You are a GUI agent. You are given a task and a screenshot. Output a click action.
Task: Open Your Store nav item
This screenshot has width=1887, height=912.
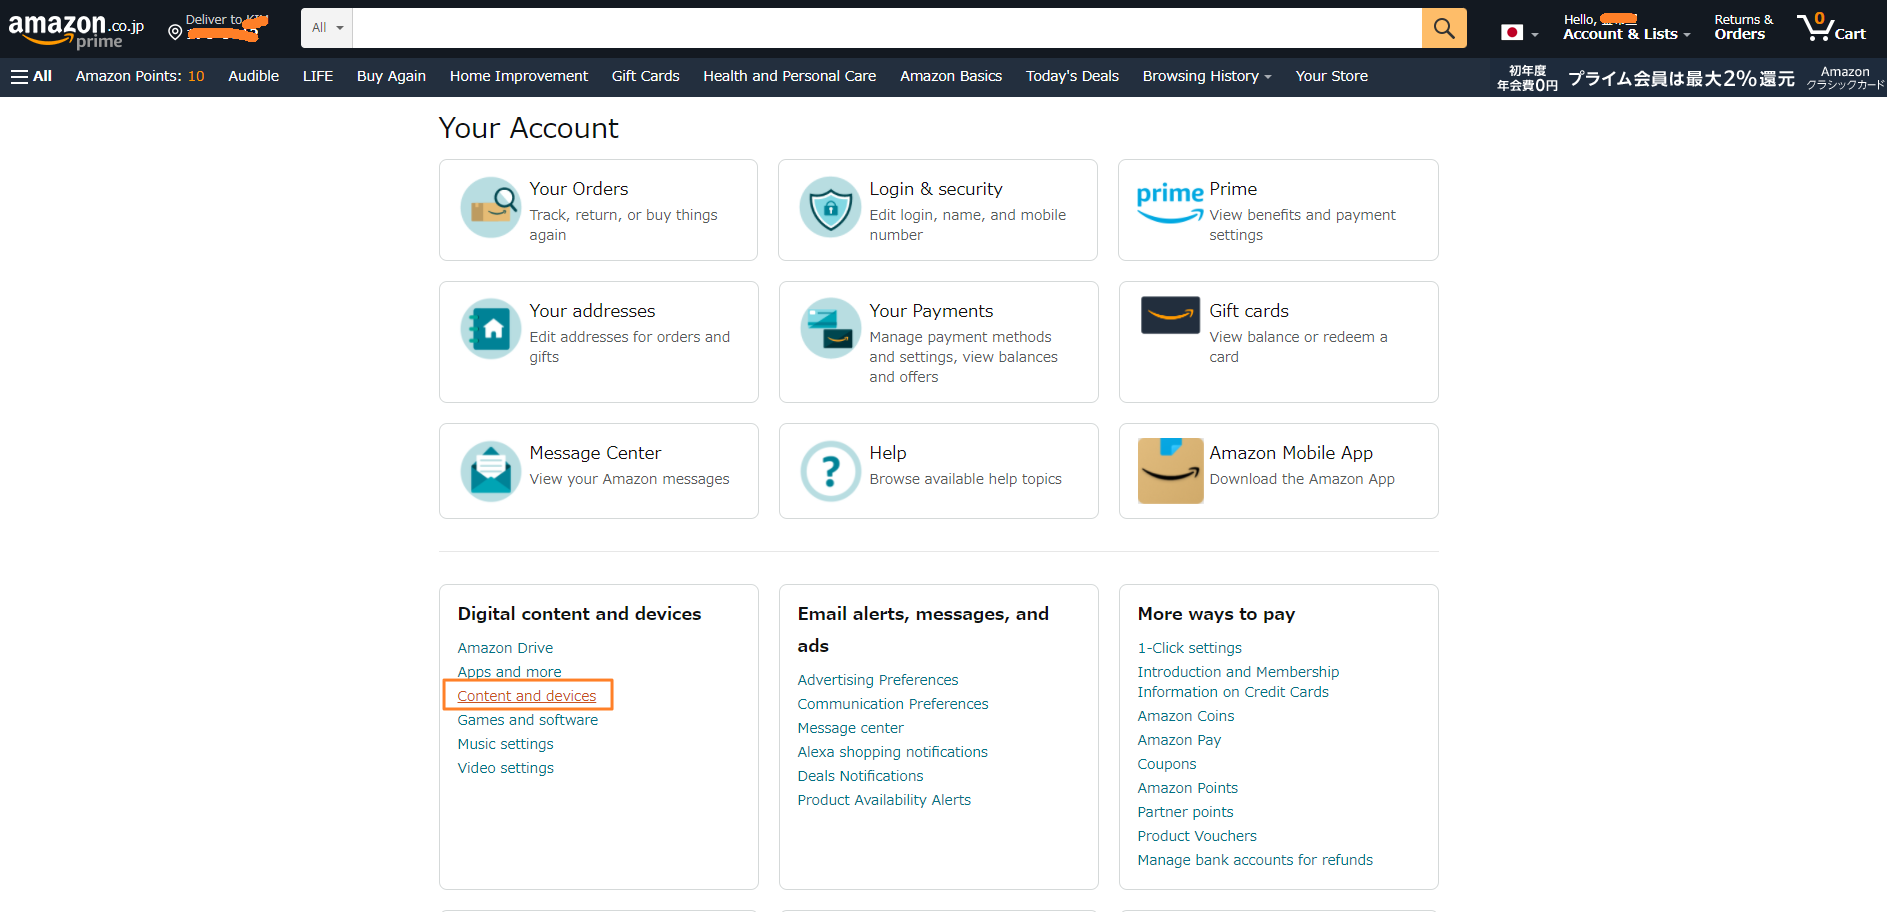1332,76
